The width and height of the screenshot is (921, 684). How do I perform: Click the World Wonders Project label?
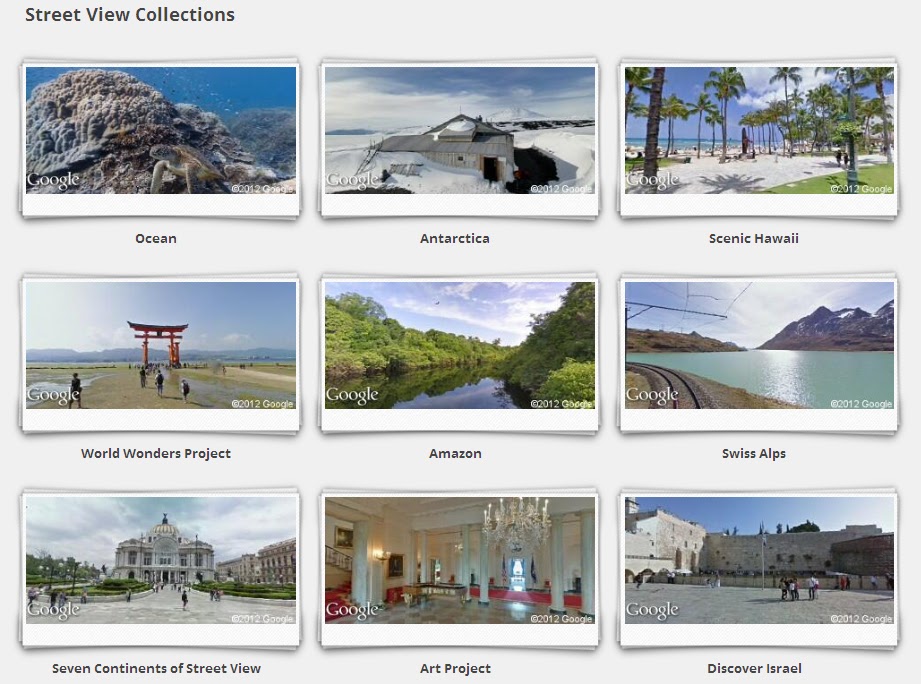pyautogui.click(x=155, y=453)
